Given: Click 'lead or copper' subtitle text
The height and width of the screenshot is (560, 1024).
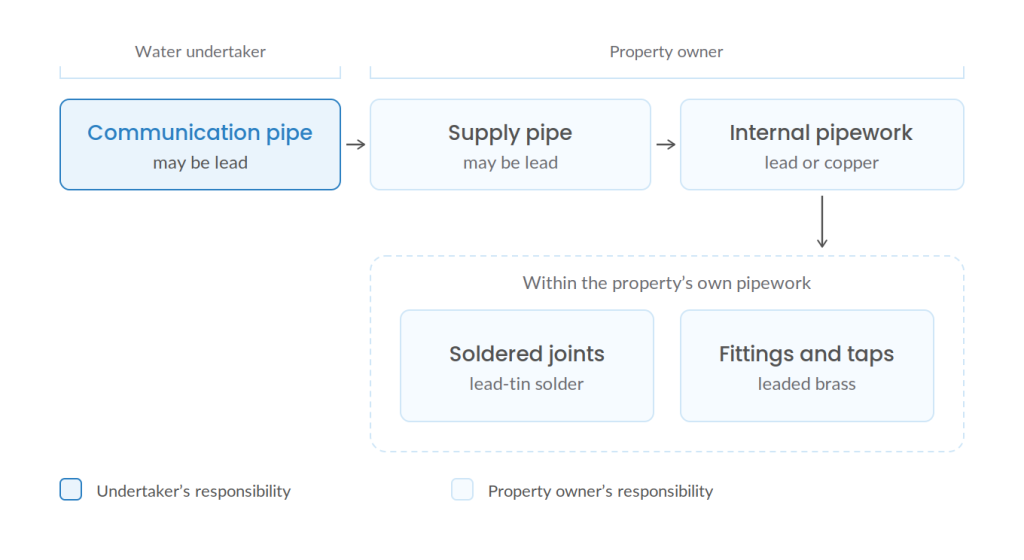Looking at the screenshot, I should click(822, 163).
